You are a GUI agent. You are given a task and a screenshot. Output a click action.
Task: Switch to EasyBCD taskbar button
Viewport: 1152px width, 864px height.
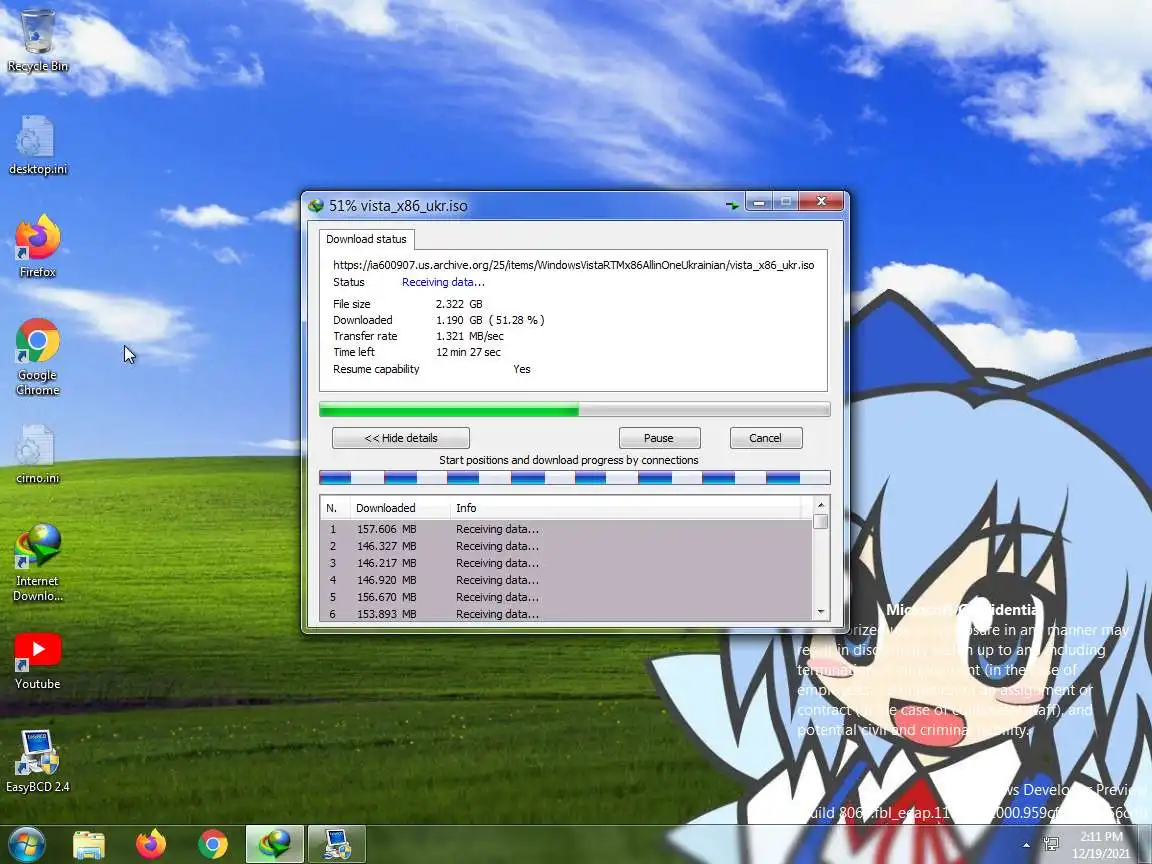[336, 844]
